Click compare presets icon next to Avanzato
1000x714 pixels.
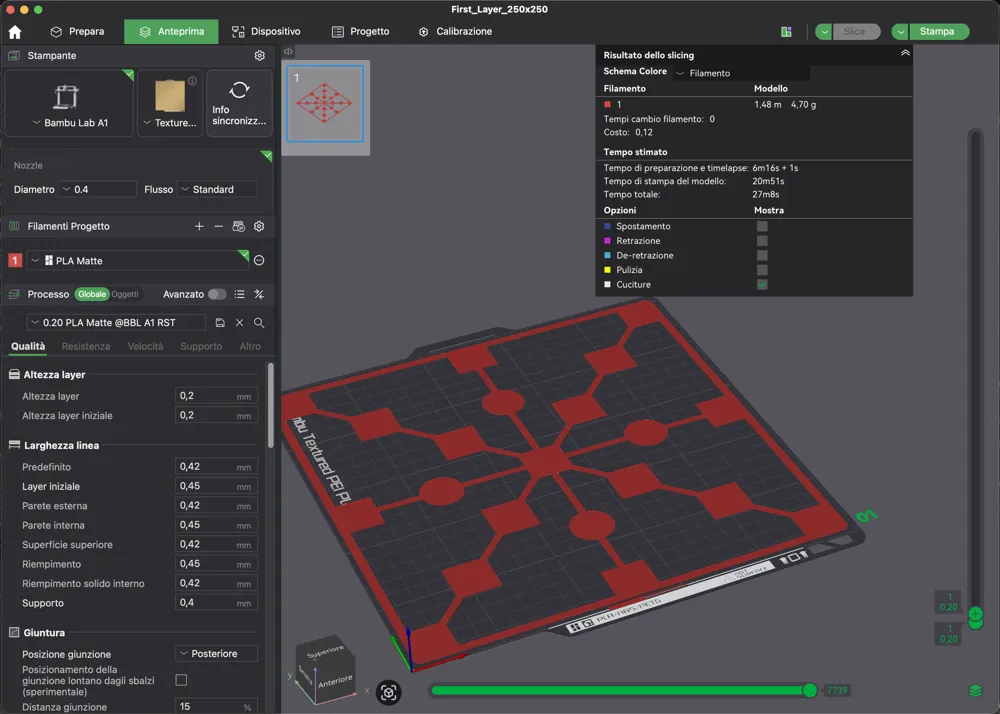259,294
